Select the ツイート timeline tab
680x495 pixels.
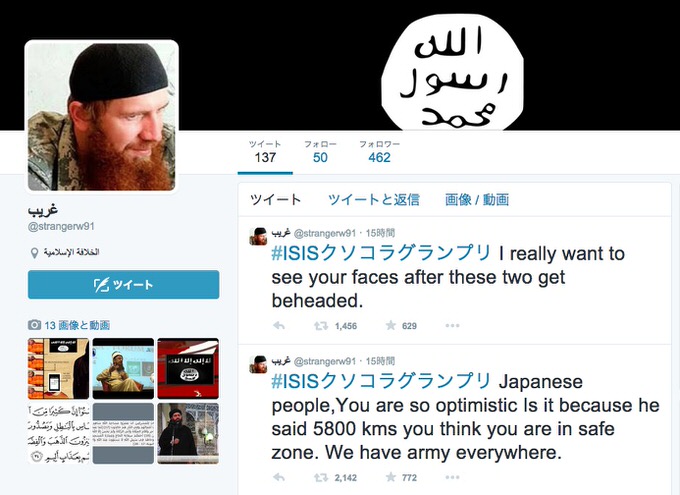275,200
